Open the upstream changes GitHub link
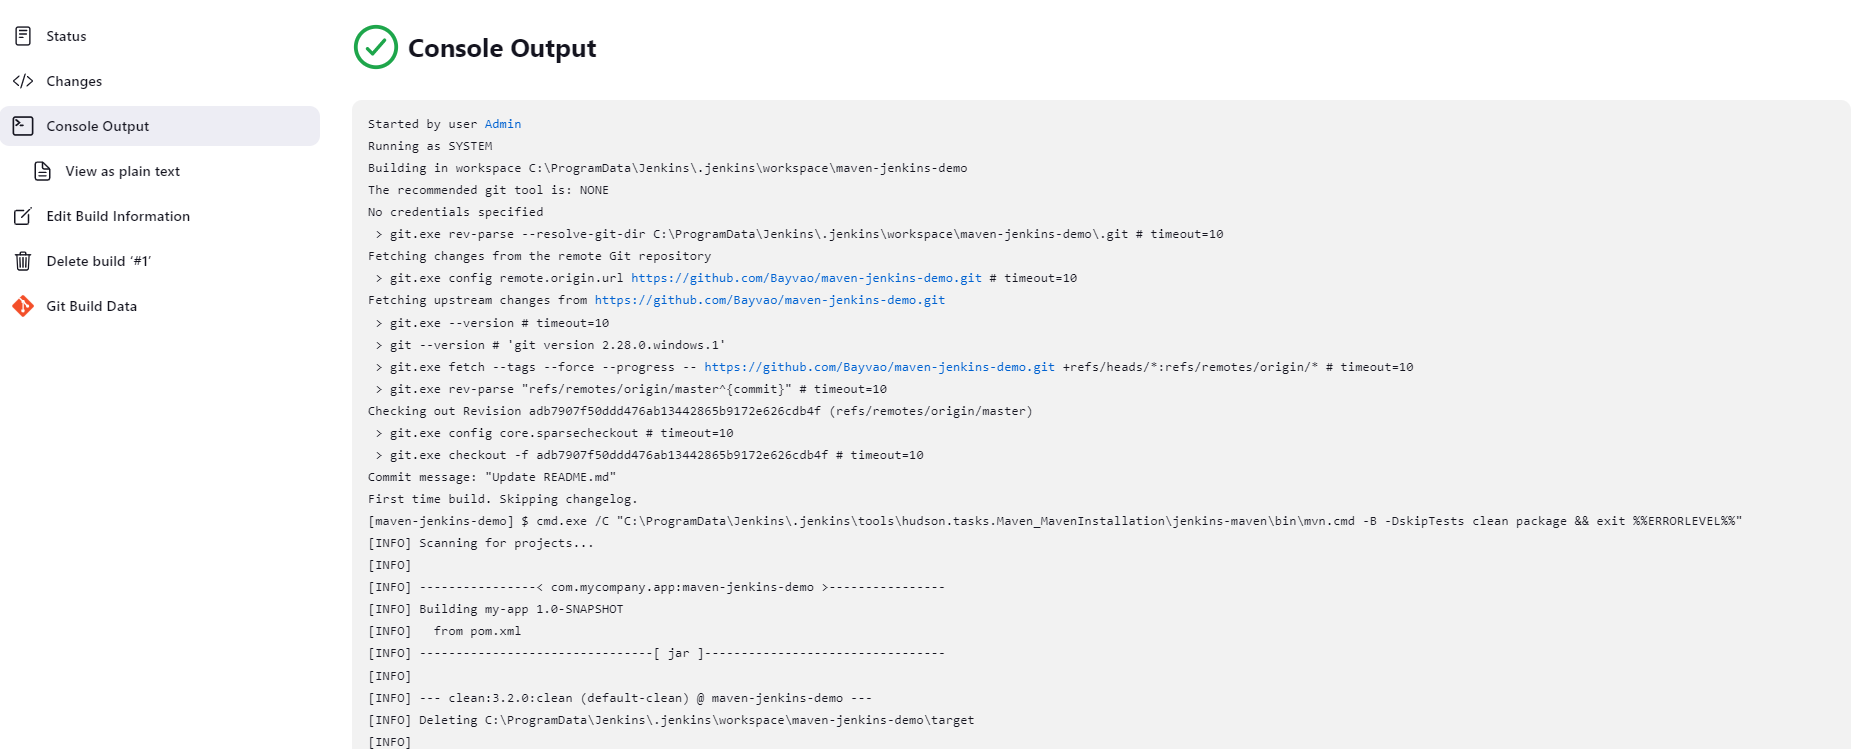 tap(768, 300)
